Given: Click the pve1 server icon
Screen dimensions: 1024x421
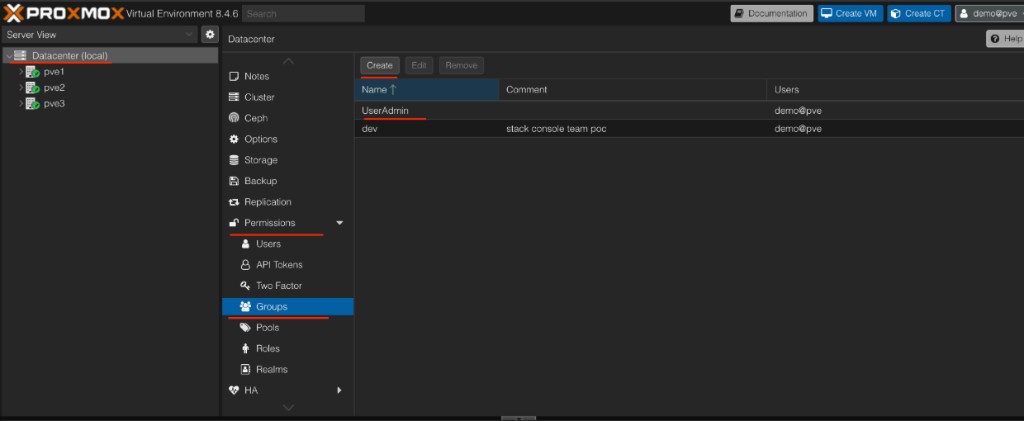Looking at the screenshot, I should [x=33, y=72].
